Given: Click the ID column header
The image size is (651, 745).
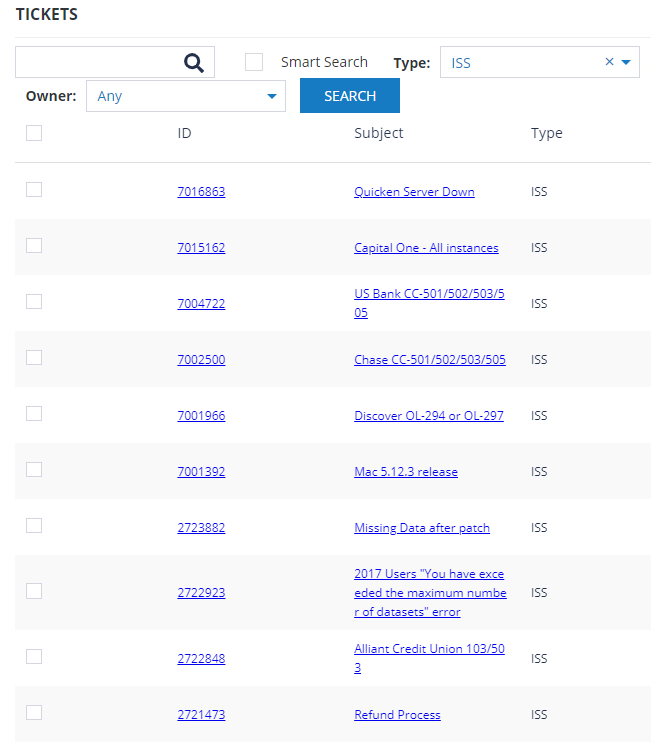Looking at the screenshot, I should [x=184, y=133].
